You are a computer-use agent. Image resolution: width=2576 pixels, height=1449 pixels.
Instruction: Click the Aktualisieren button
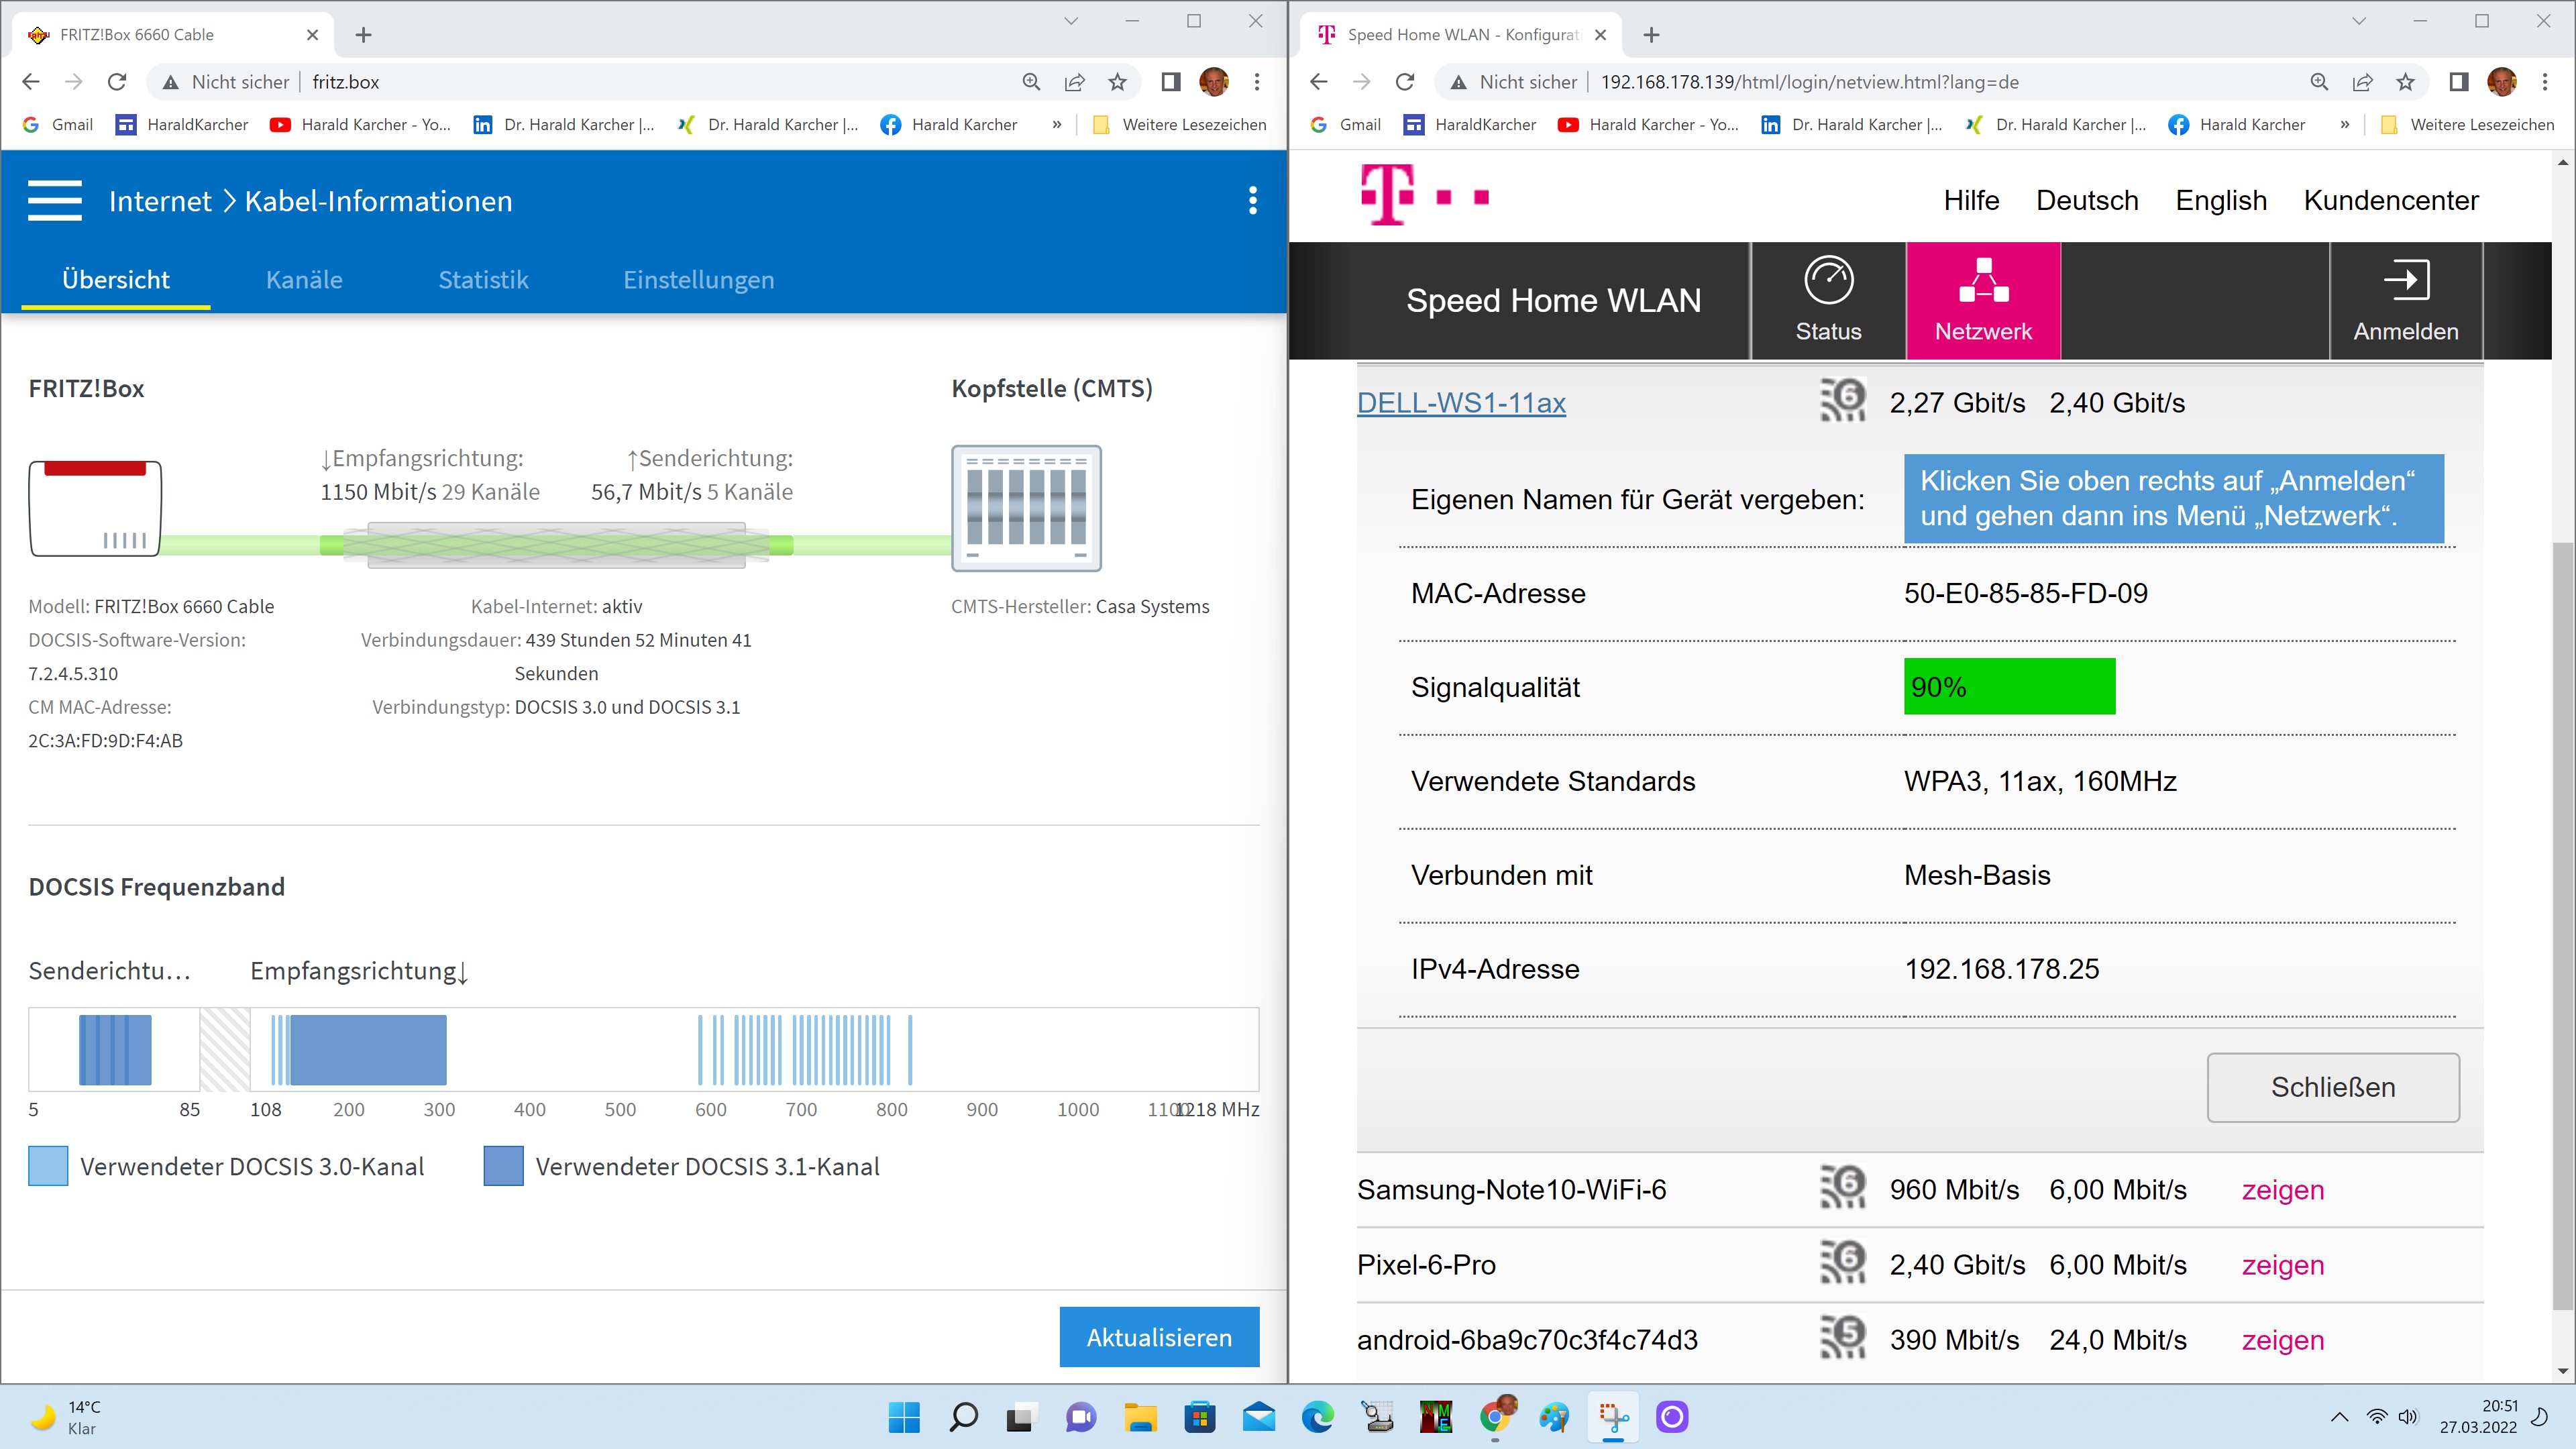click(x=1159, y=1337)
